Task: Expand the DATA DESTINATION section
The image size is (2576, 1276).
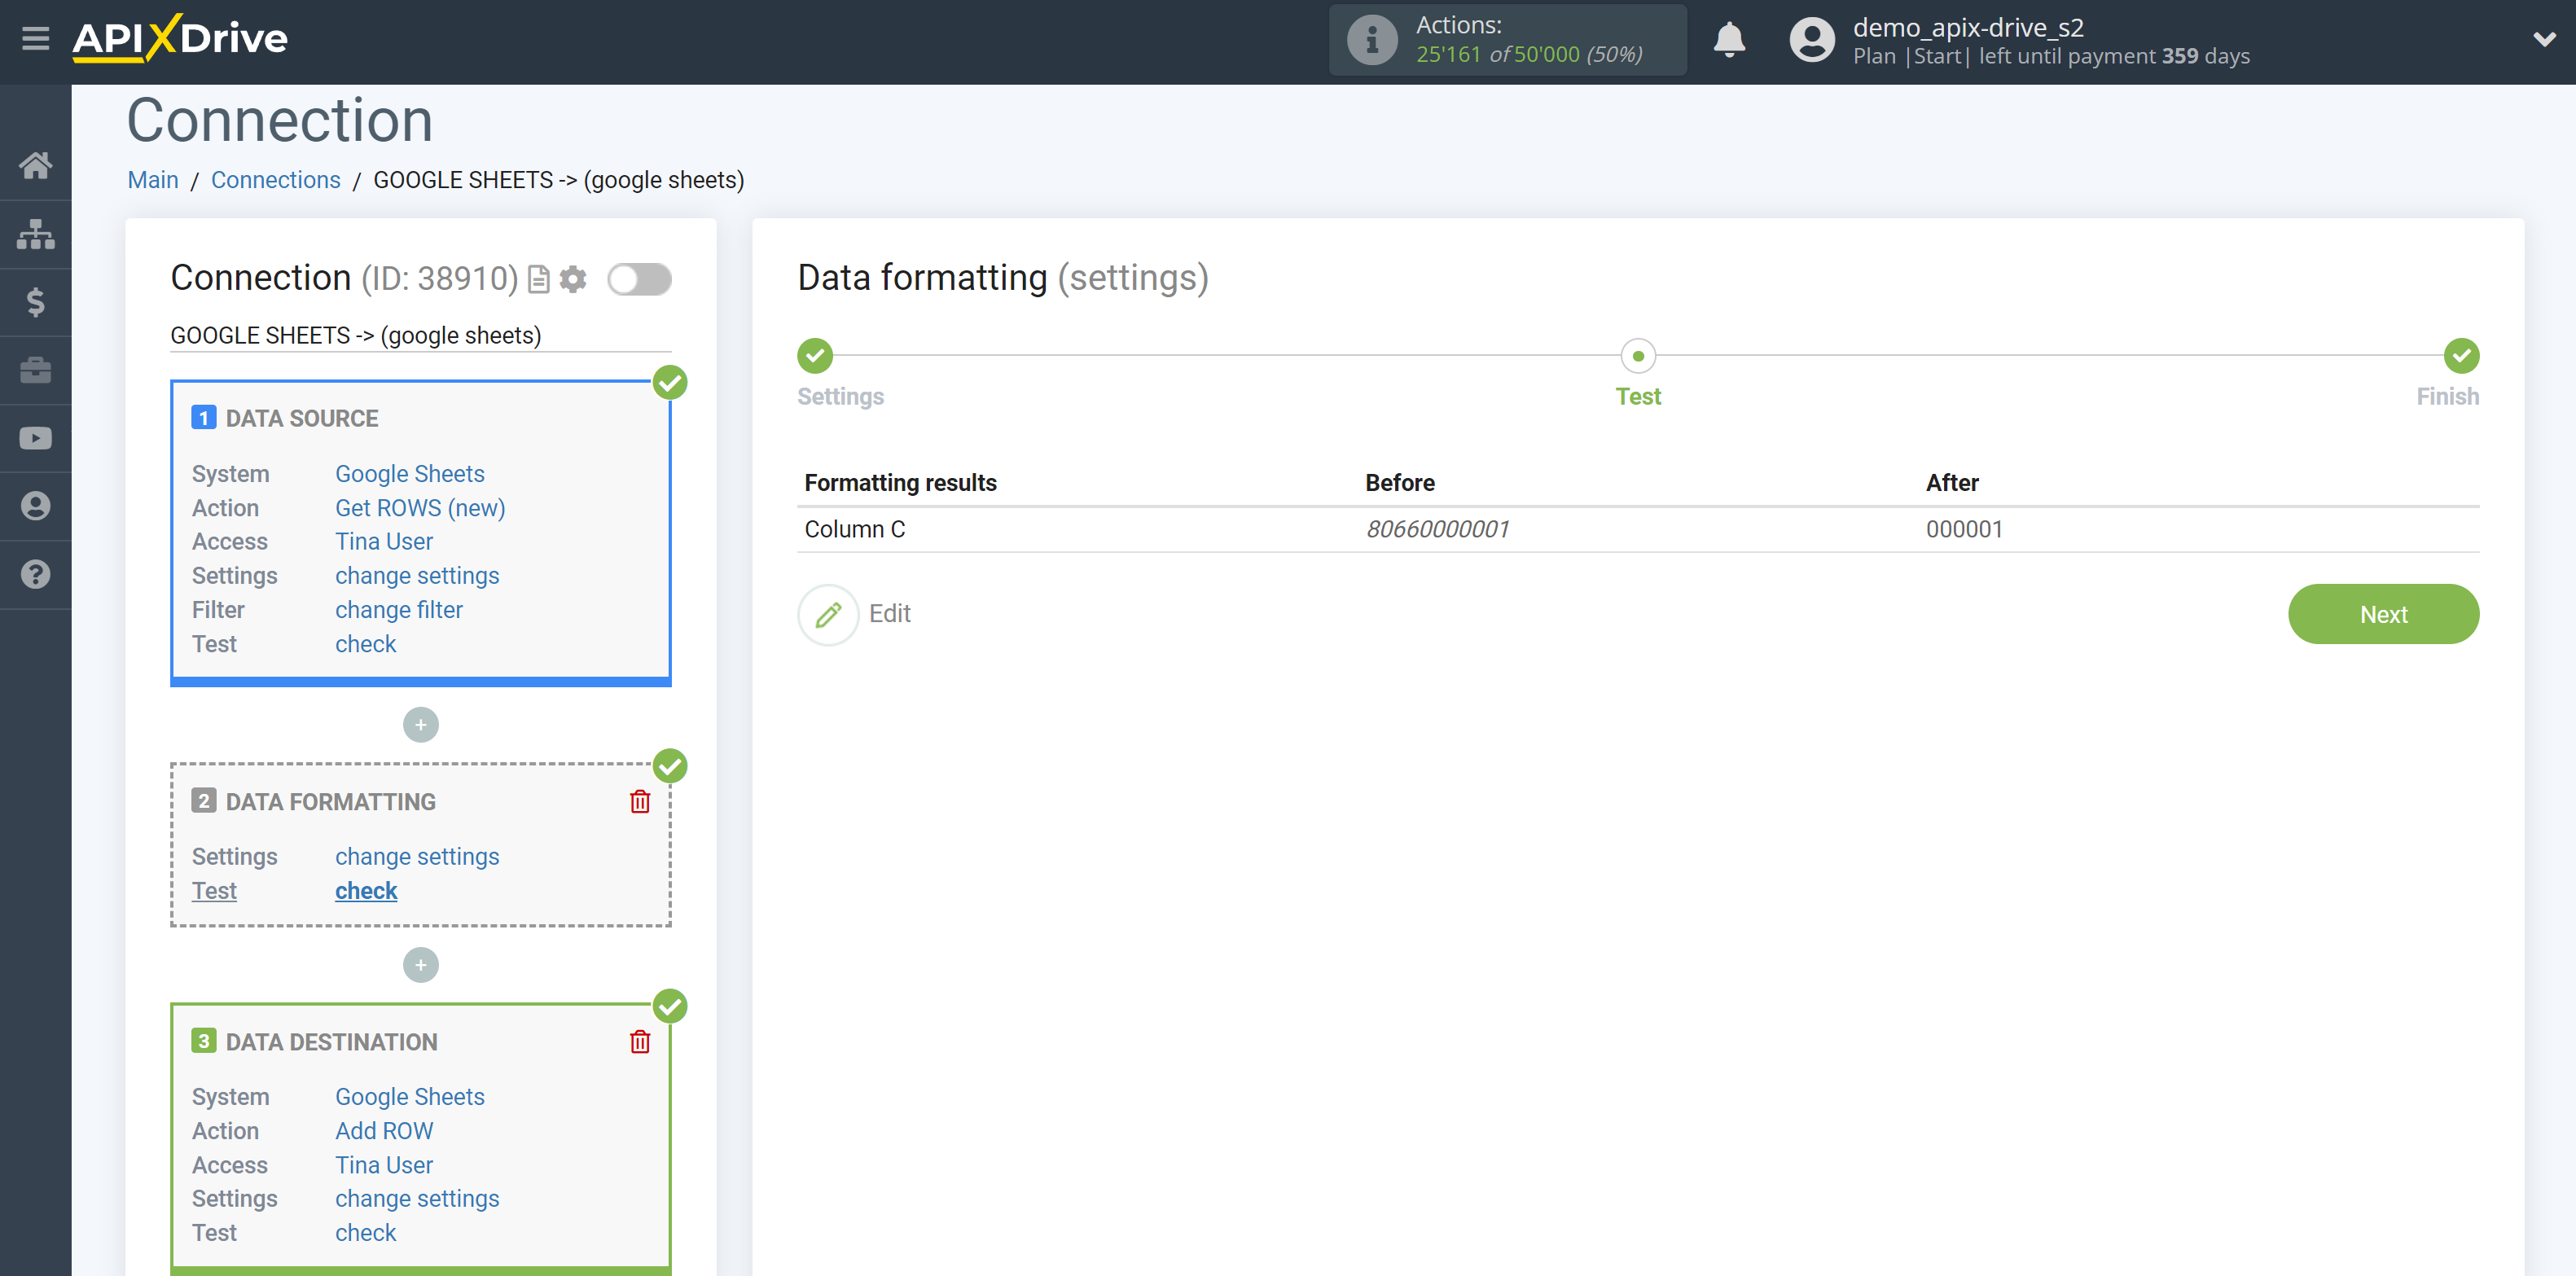Action: [330, 1041]
